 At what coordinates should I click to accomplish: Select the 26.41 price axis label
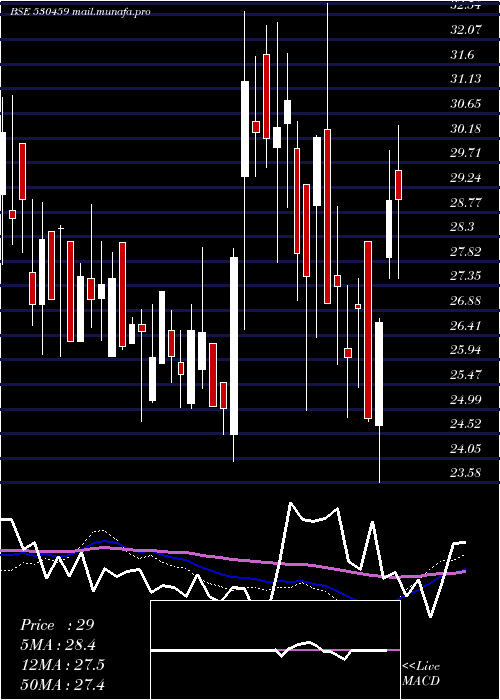click(466, 325)
